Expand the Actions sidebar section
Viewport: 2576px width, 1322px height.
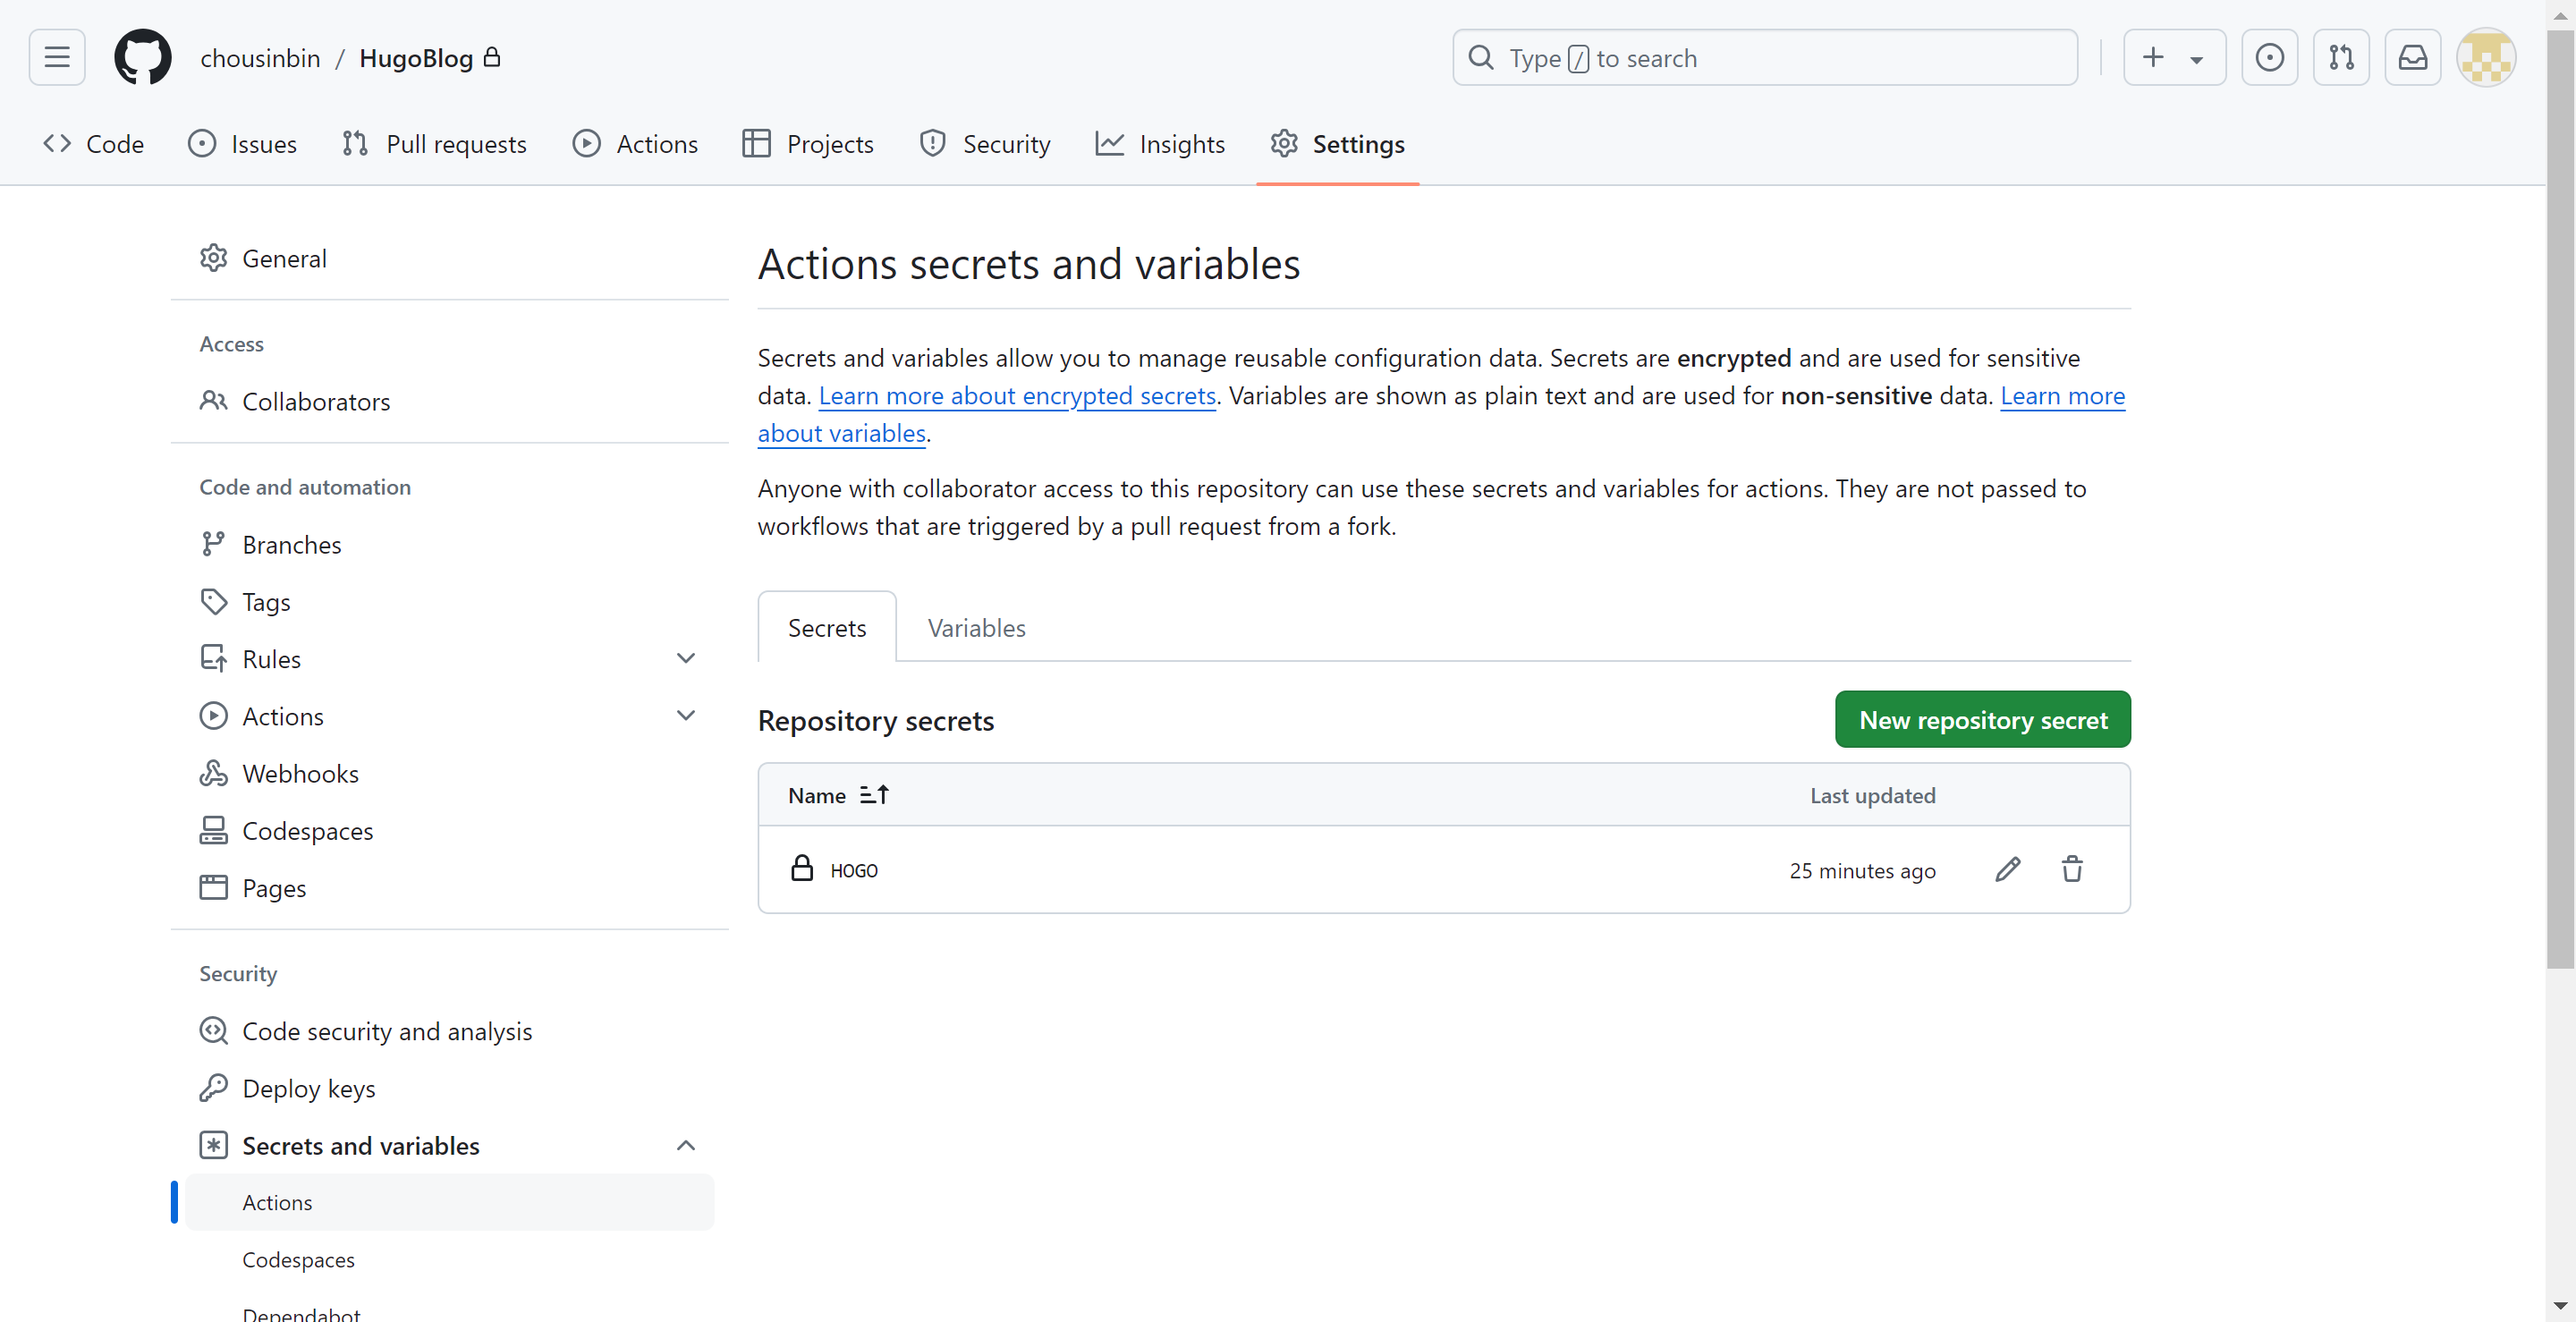click(686, 716)
